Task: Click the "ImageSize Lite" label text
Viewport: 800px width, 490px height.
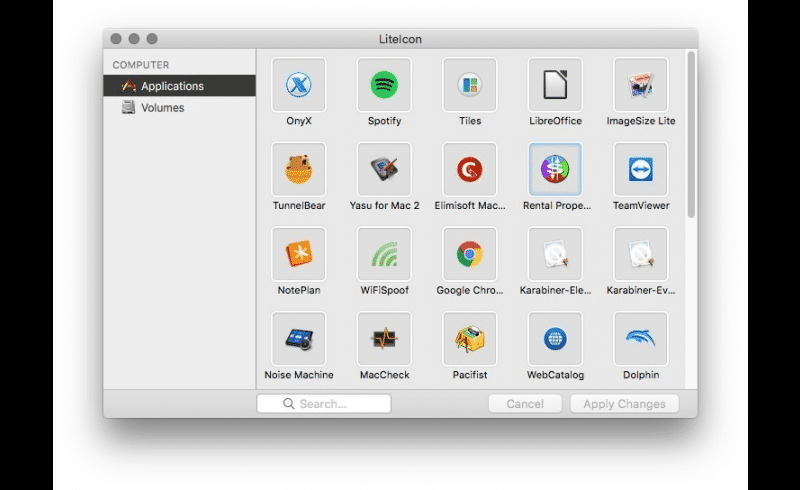Action: click(x=641, y=121)
